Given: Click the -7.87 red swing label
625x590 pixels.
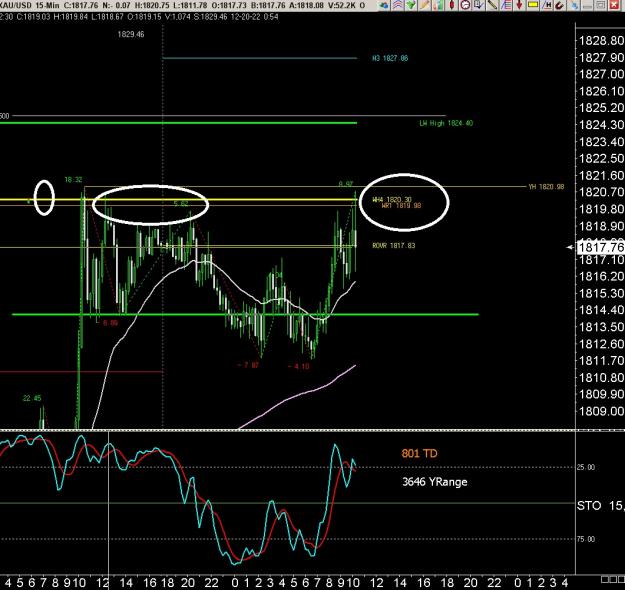Looking at the screenshot, I should pos(248,365).
